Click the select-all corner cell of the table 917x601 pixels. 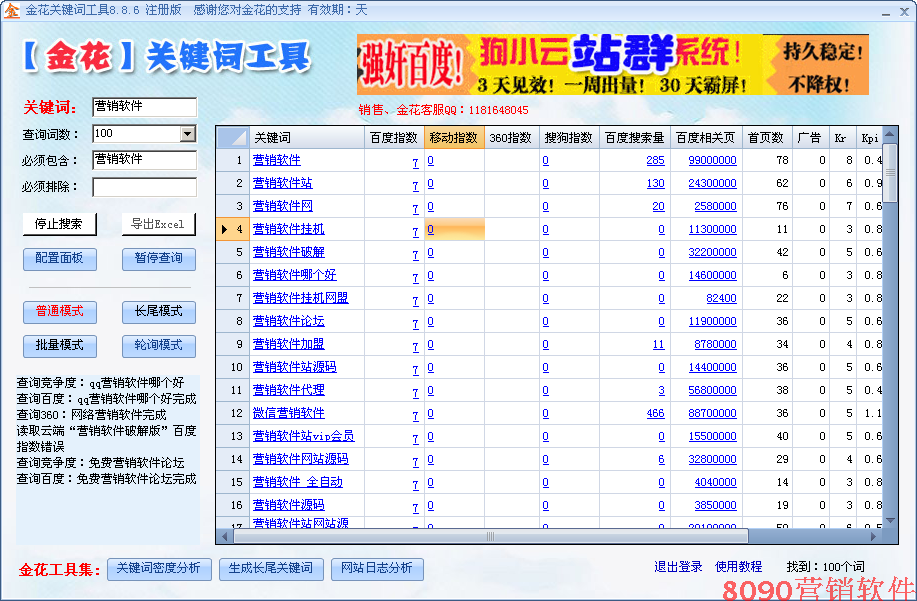pyautogui.click(x=232, y=137)
